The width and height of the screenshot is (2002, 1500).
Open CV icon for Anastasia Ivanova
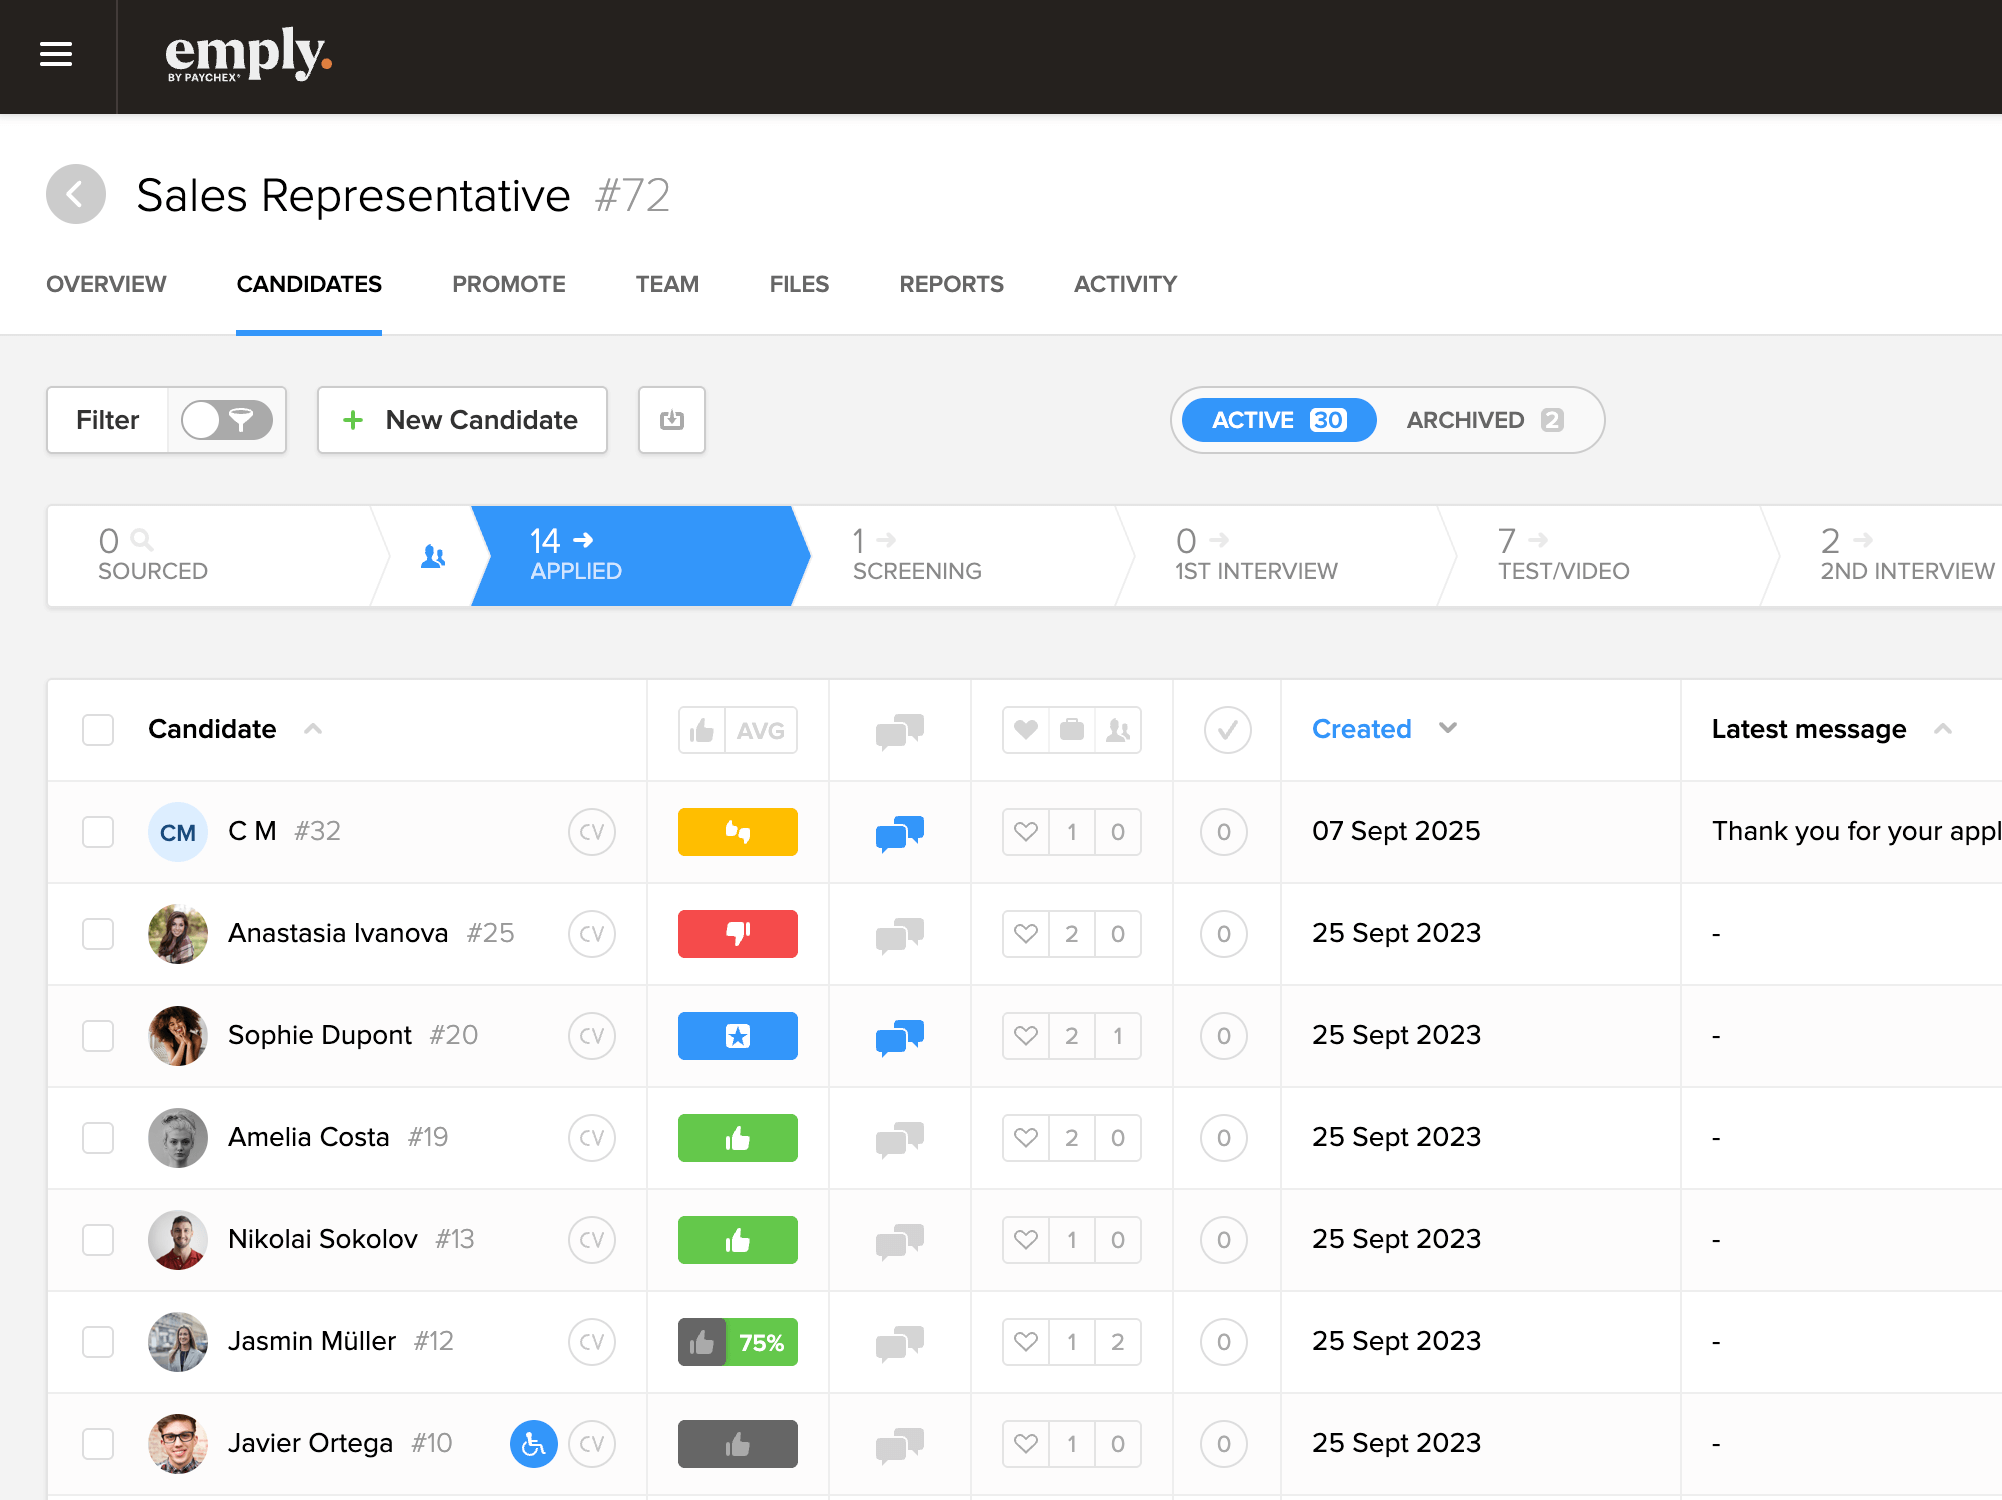coord(592,934)
